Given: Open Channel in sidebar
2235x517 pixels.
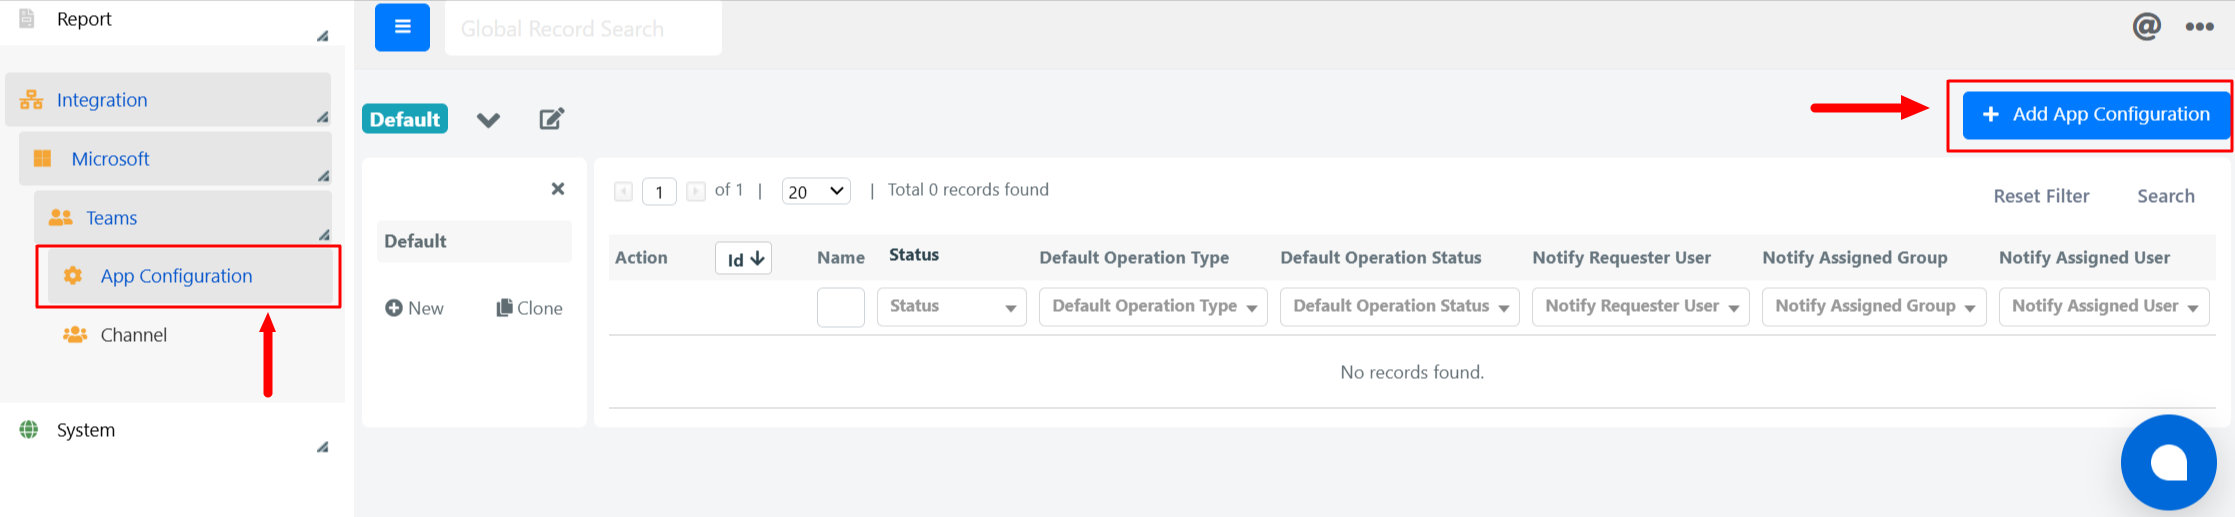Looking at the screenshot, I should click(133, 335).
